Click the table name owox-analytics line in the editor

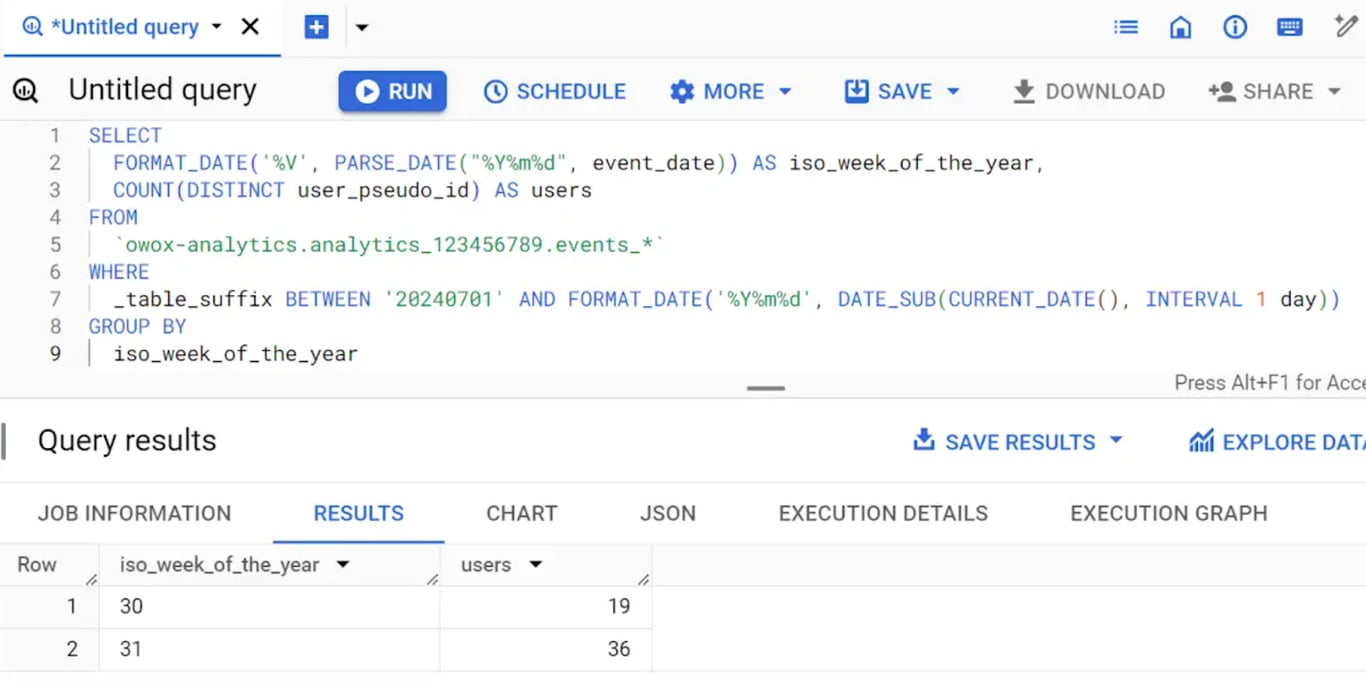[x=389, y=244]
